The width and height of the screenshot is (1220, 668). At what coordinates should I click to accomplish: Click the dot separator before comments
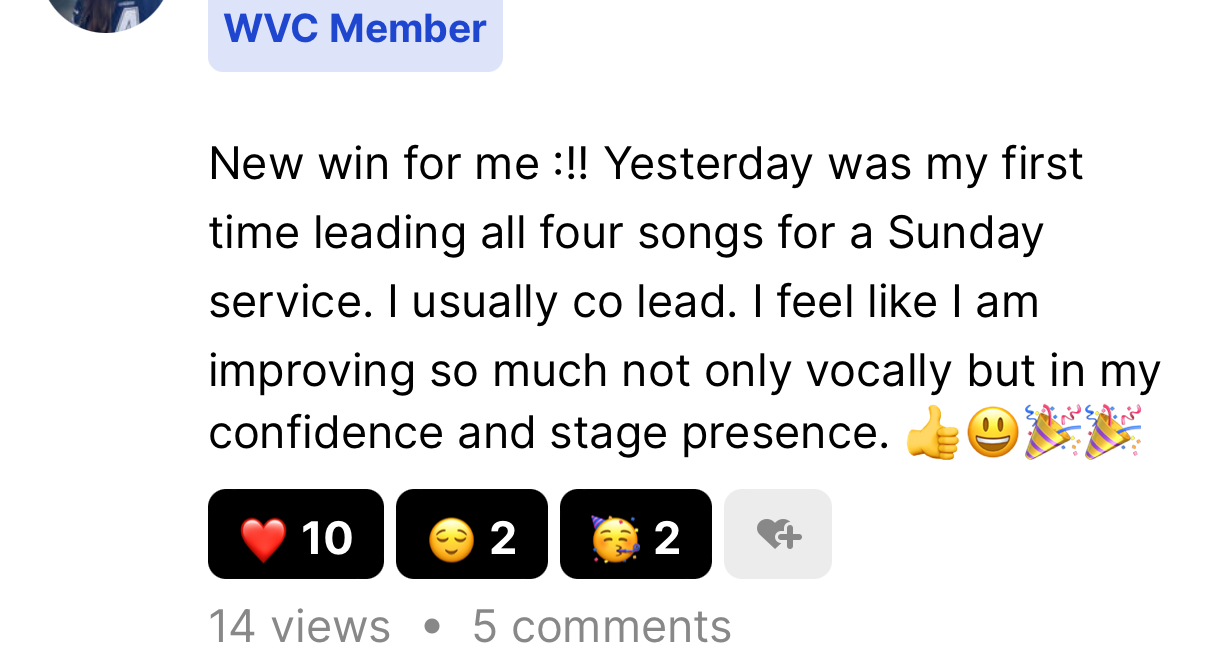coord(432,627)
